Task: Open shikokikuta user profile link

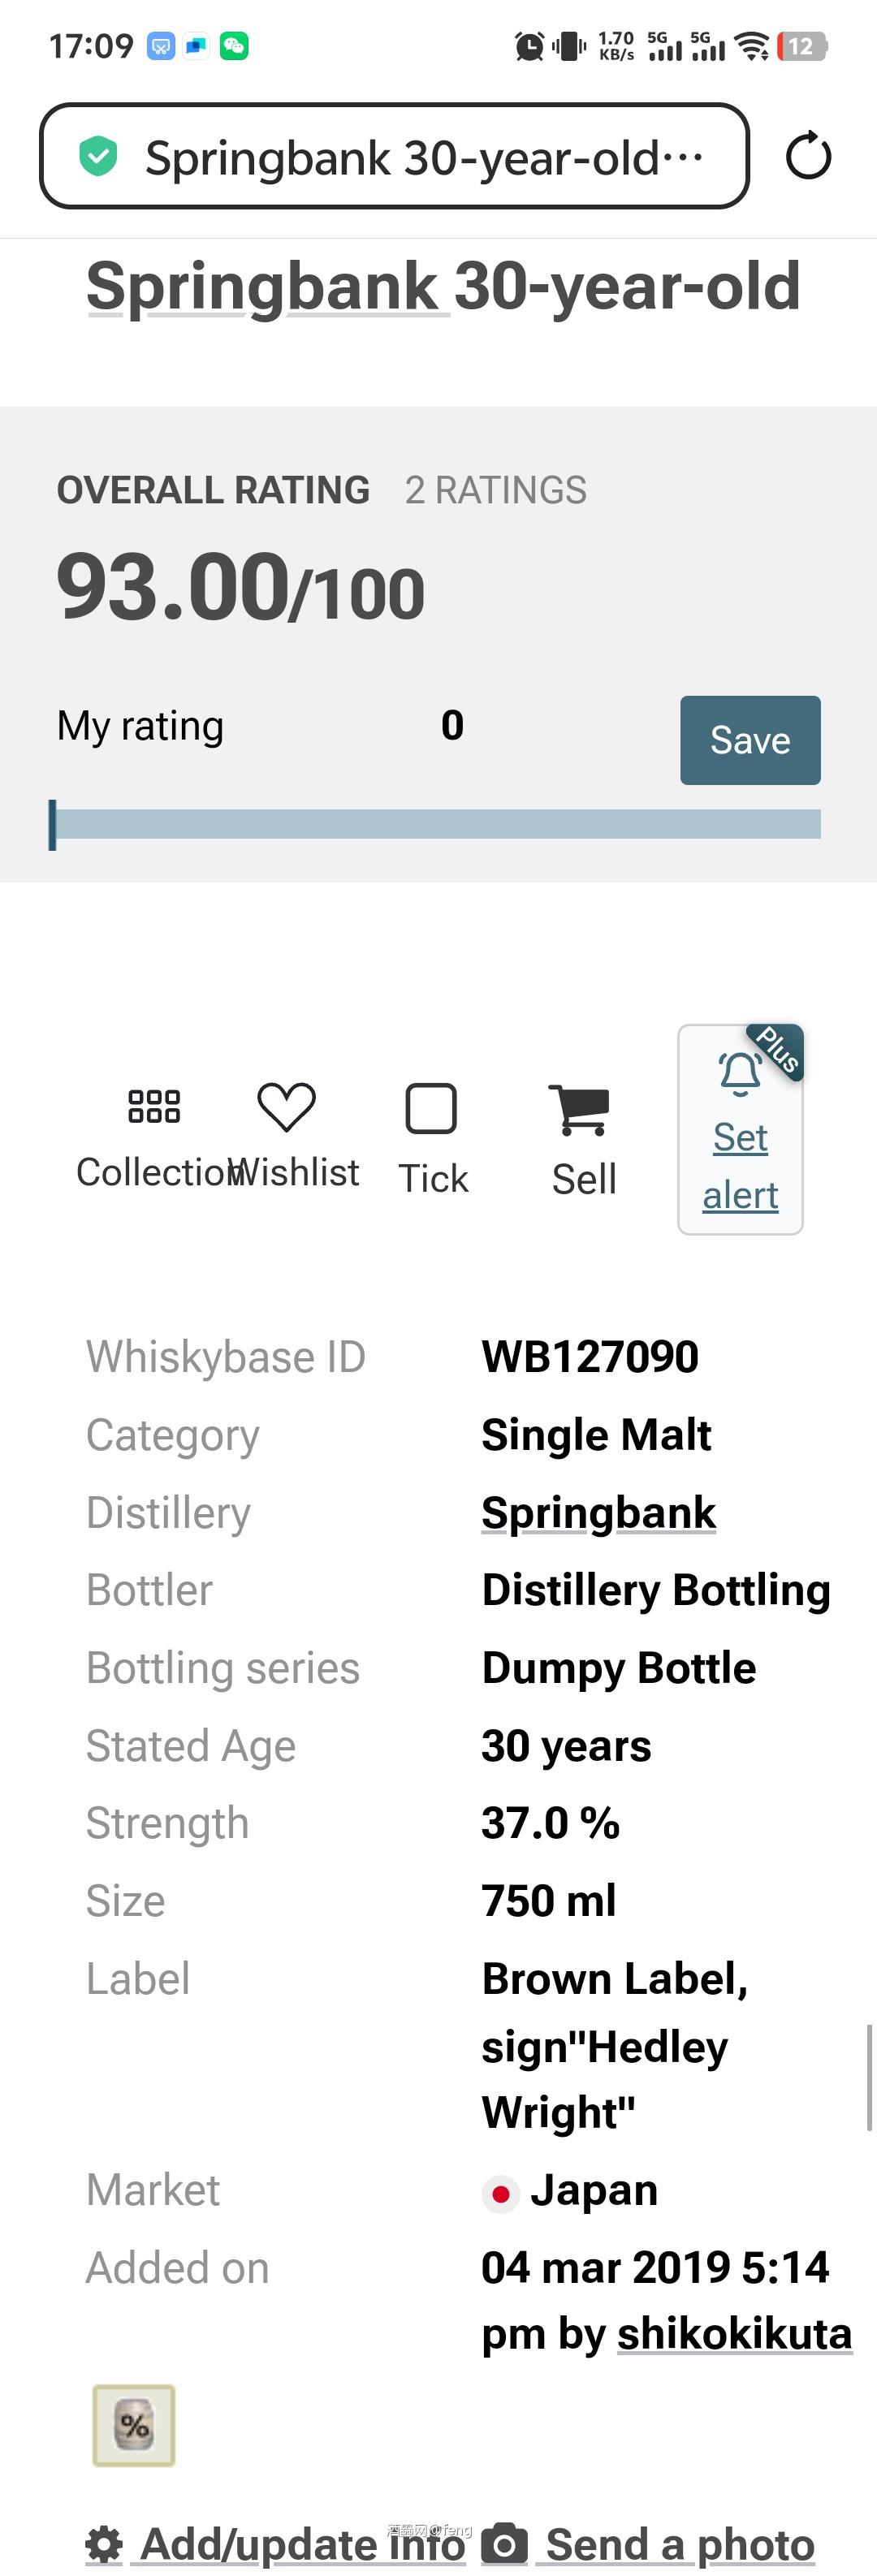Action: coord(734,2334)
